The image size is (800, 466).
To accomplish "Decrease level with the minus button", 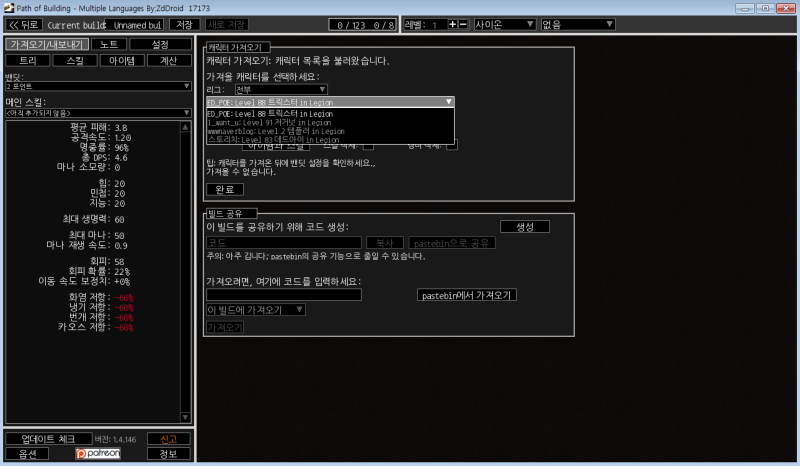I will tap(463, 24).
